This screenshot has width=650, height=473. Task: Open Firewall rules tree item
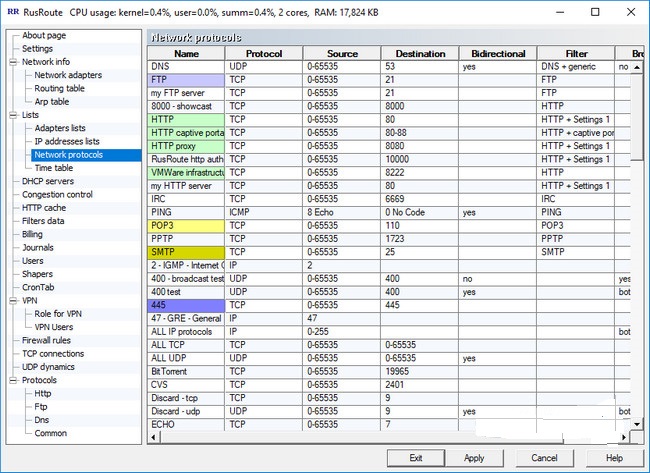coord(46,340)
